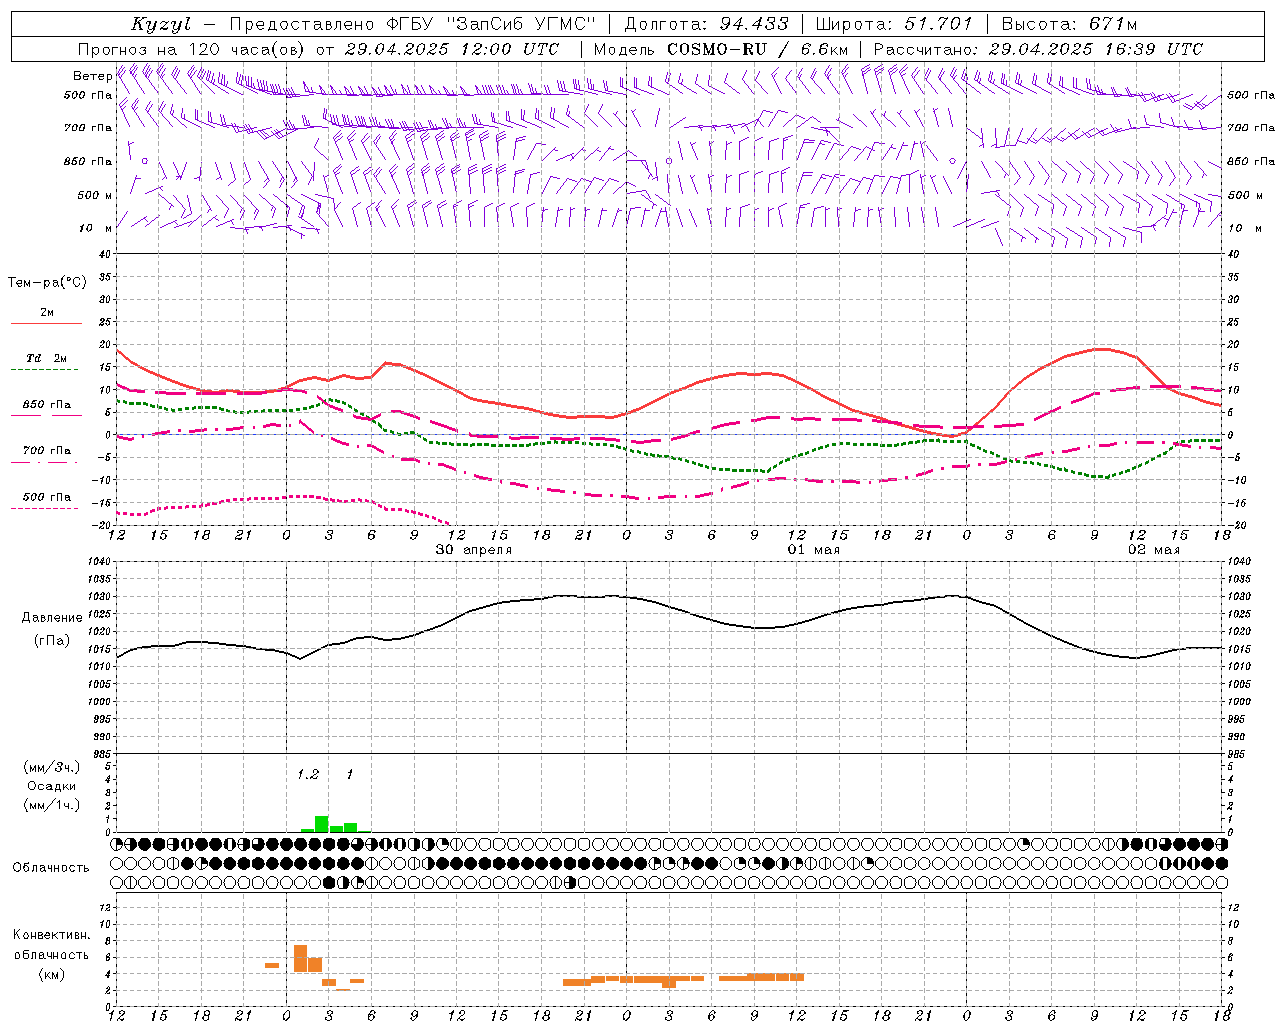Click the 10 м wind level label at left
1280x1024 pixels.
(95, 228)
